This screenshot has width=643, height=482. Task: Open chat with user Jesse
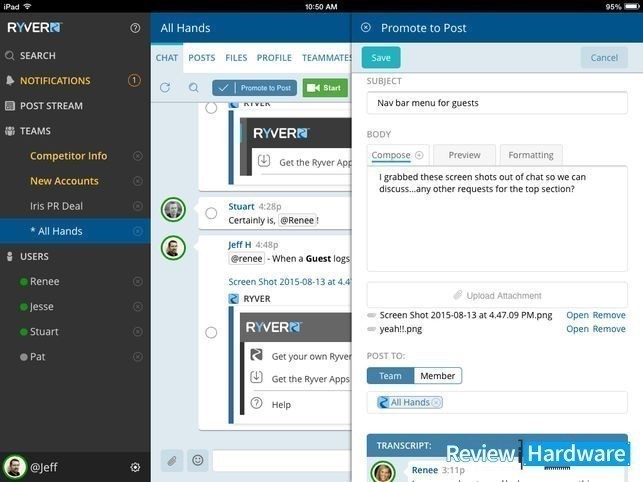(x=41, y=306)
